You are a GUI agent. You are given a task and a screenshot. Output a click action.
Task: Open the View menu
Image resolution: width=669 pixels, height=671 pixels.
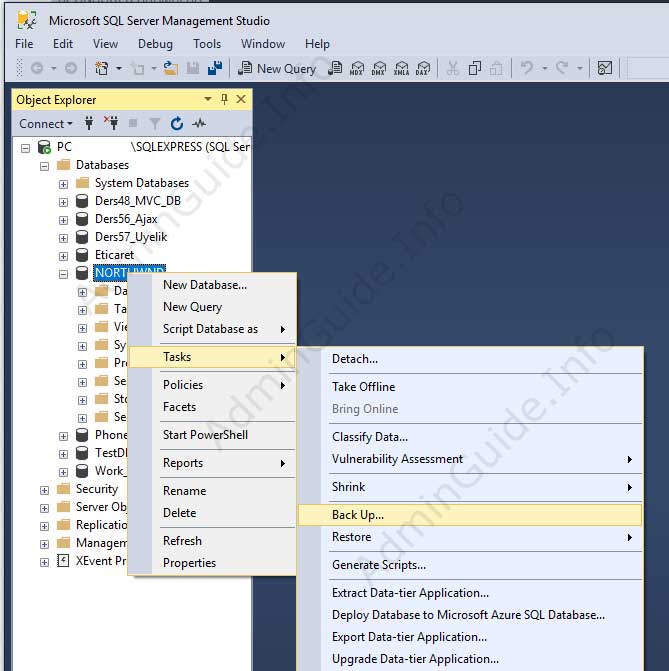coord(105,44)
